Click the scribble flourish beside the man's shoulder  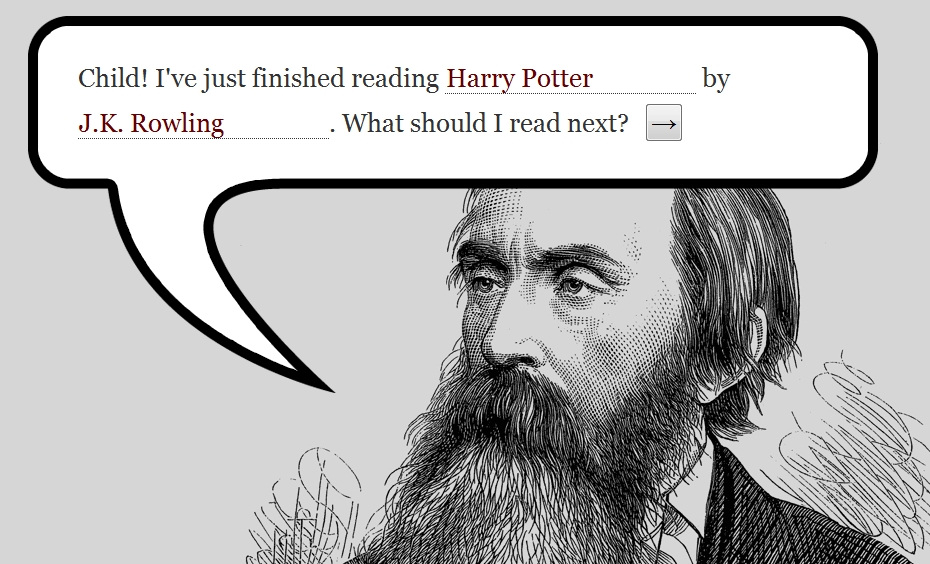click(854, 445)
